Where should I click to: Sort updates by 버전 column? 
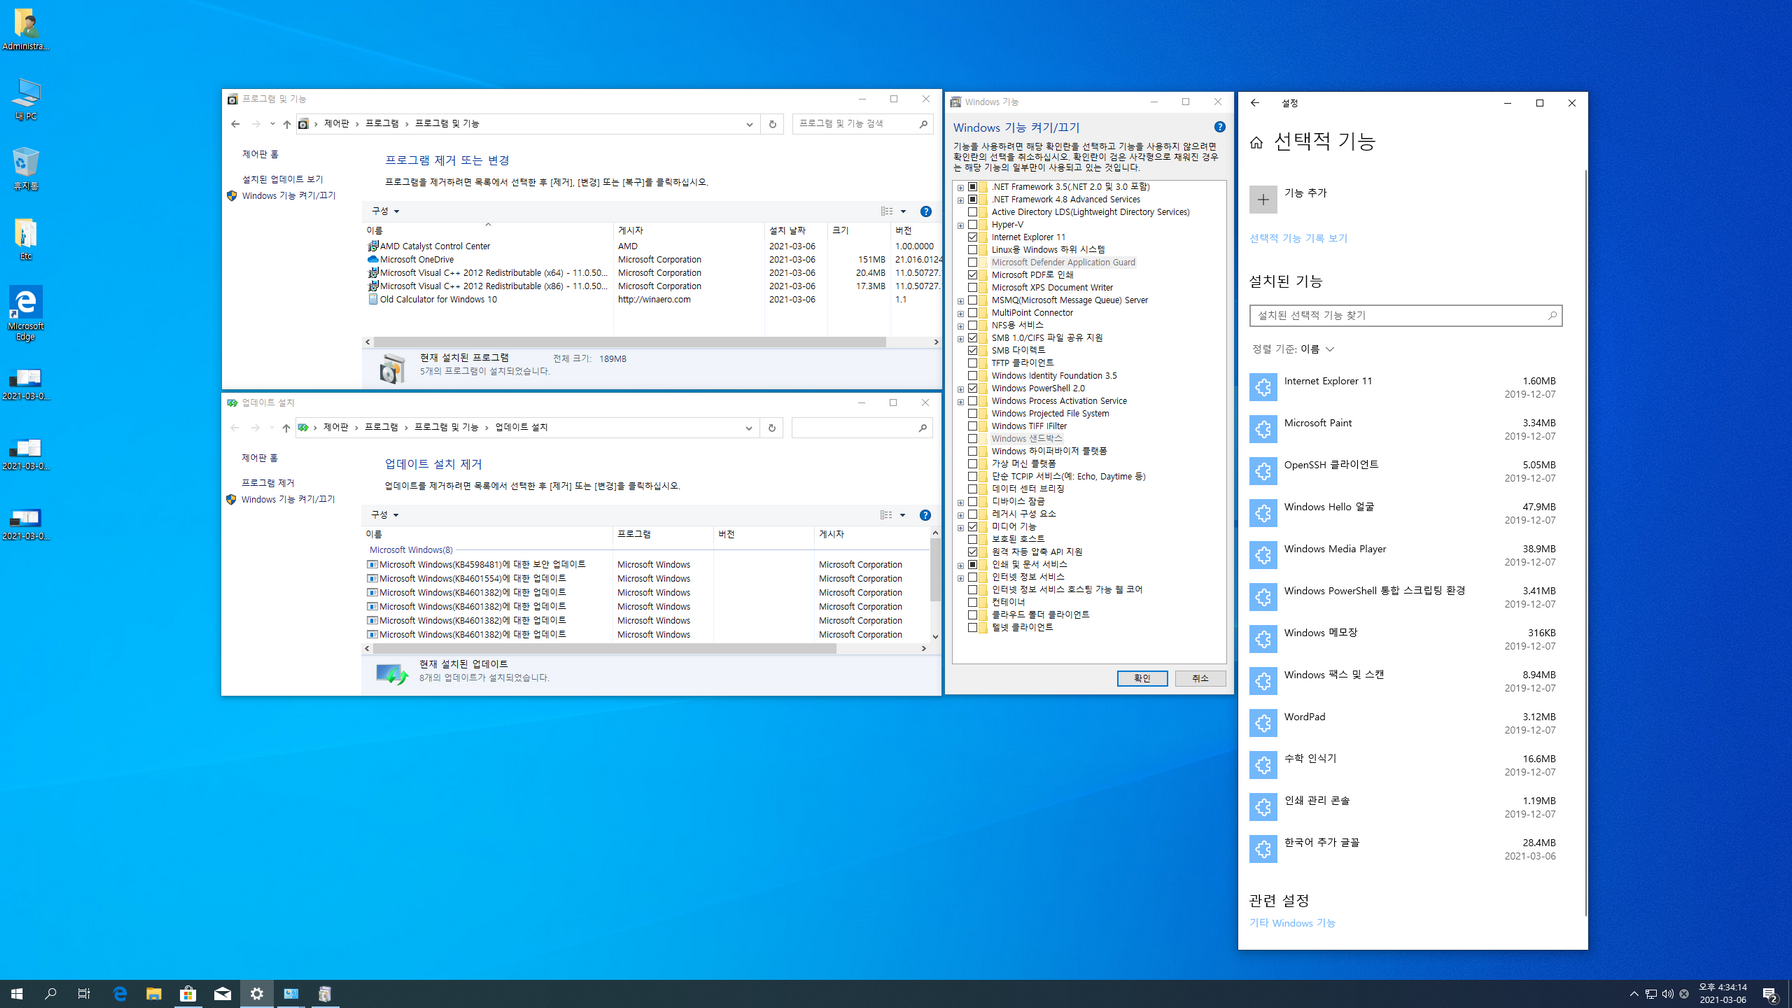coord(764,535)
